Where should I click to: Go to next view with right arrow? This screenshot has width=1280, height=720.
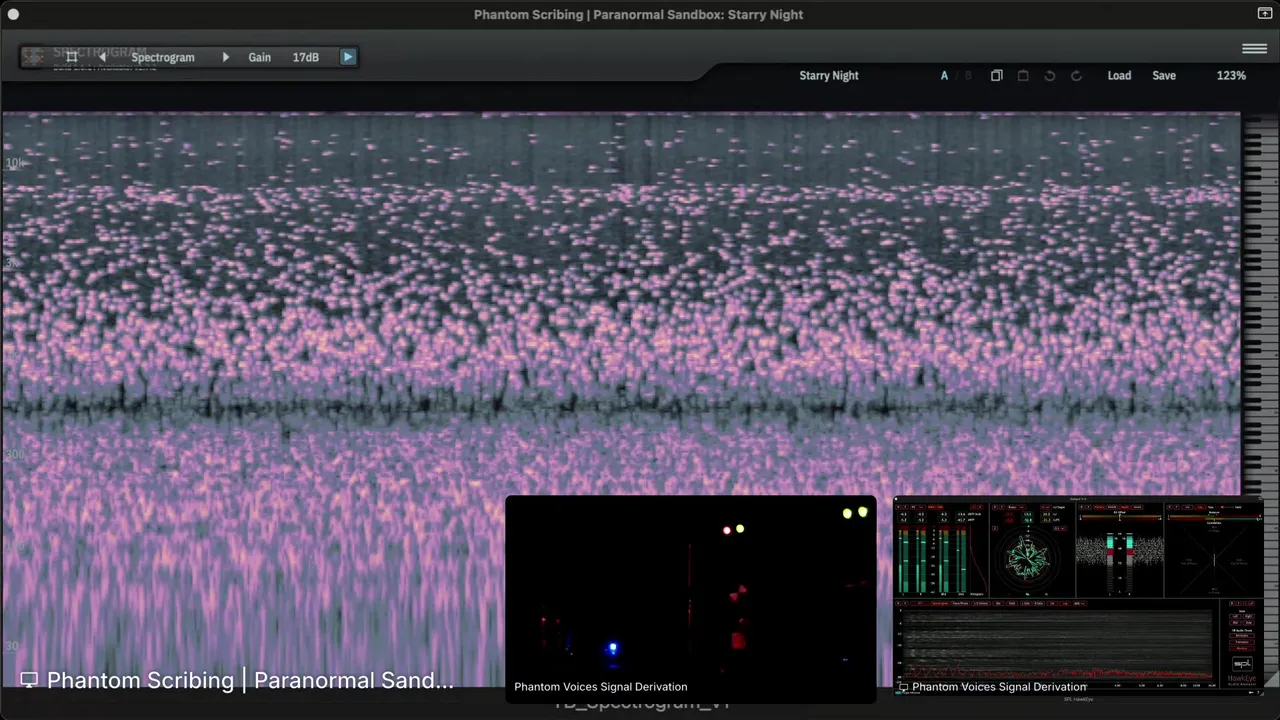[225, 57]
